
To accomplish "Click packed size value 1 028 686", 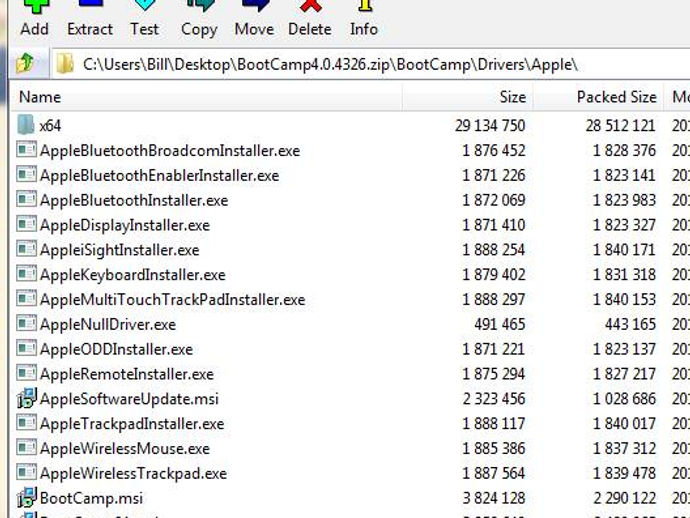I will tap(624, 399).
